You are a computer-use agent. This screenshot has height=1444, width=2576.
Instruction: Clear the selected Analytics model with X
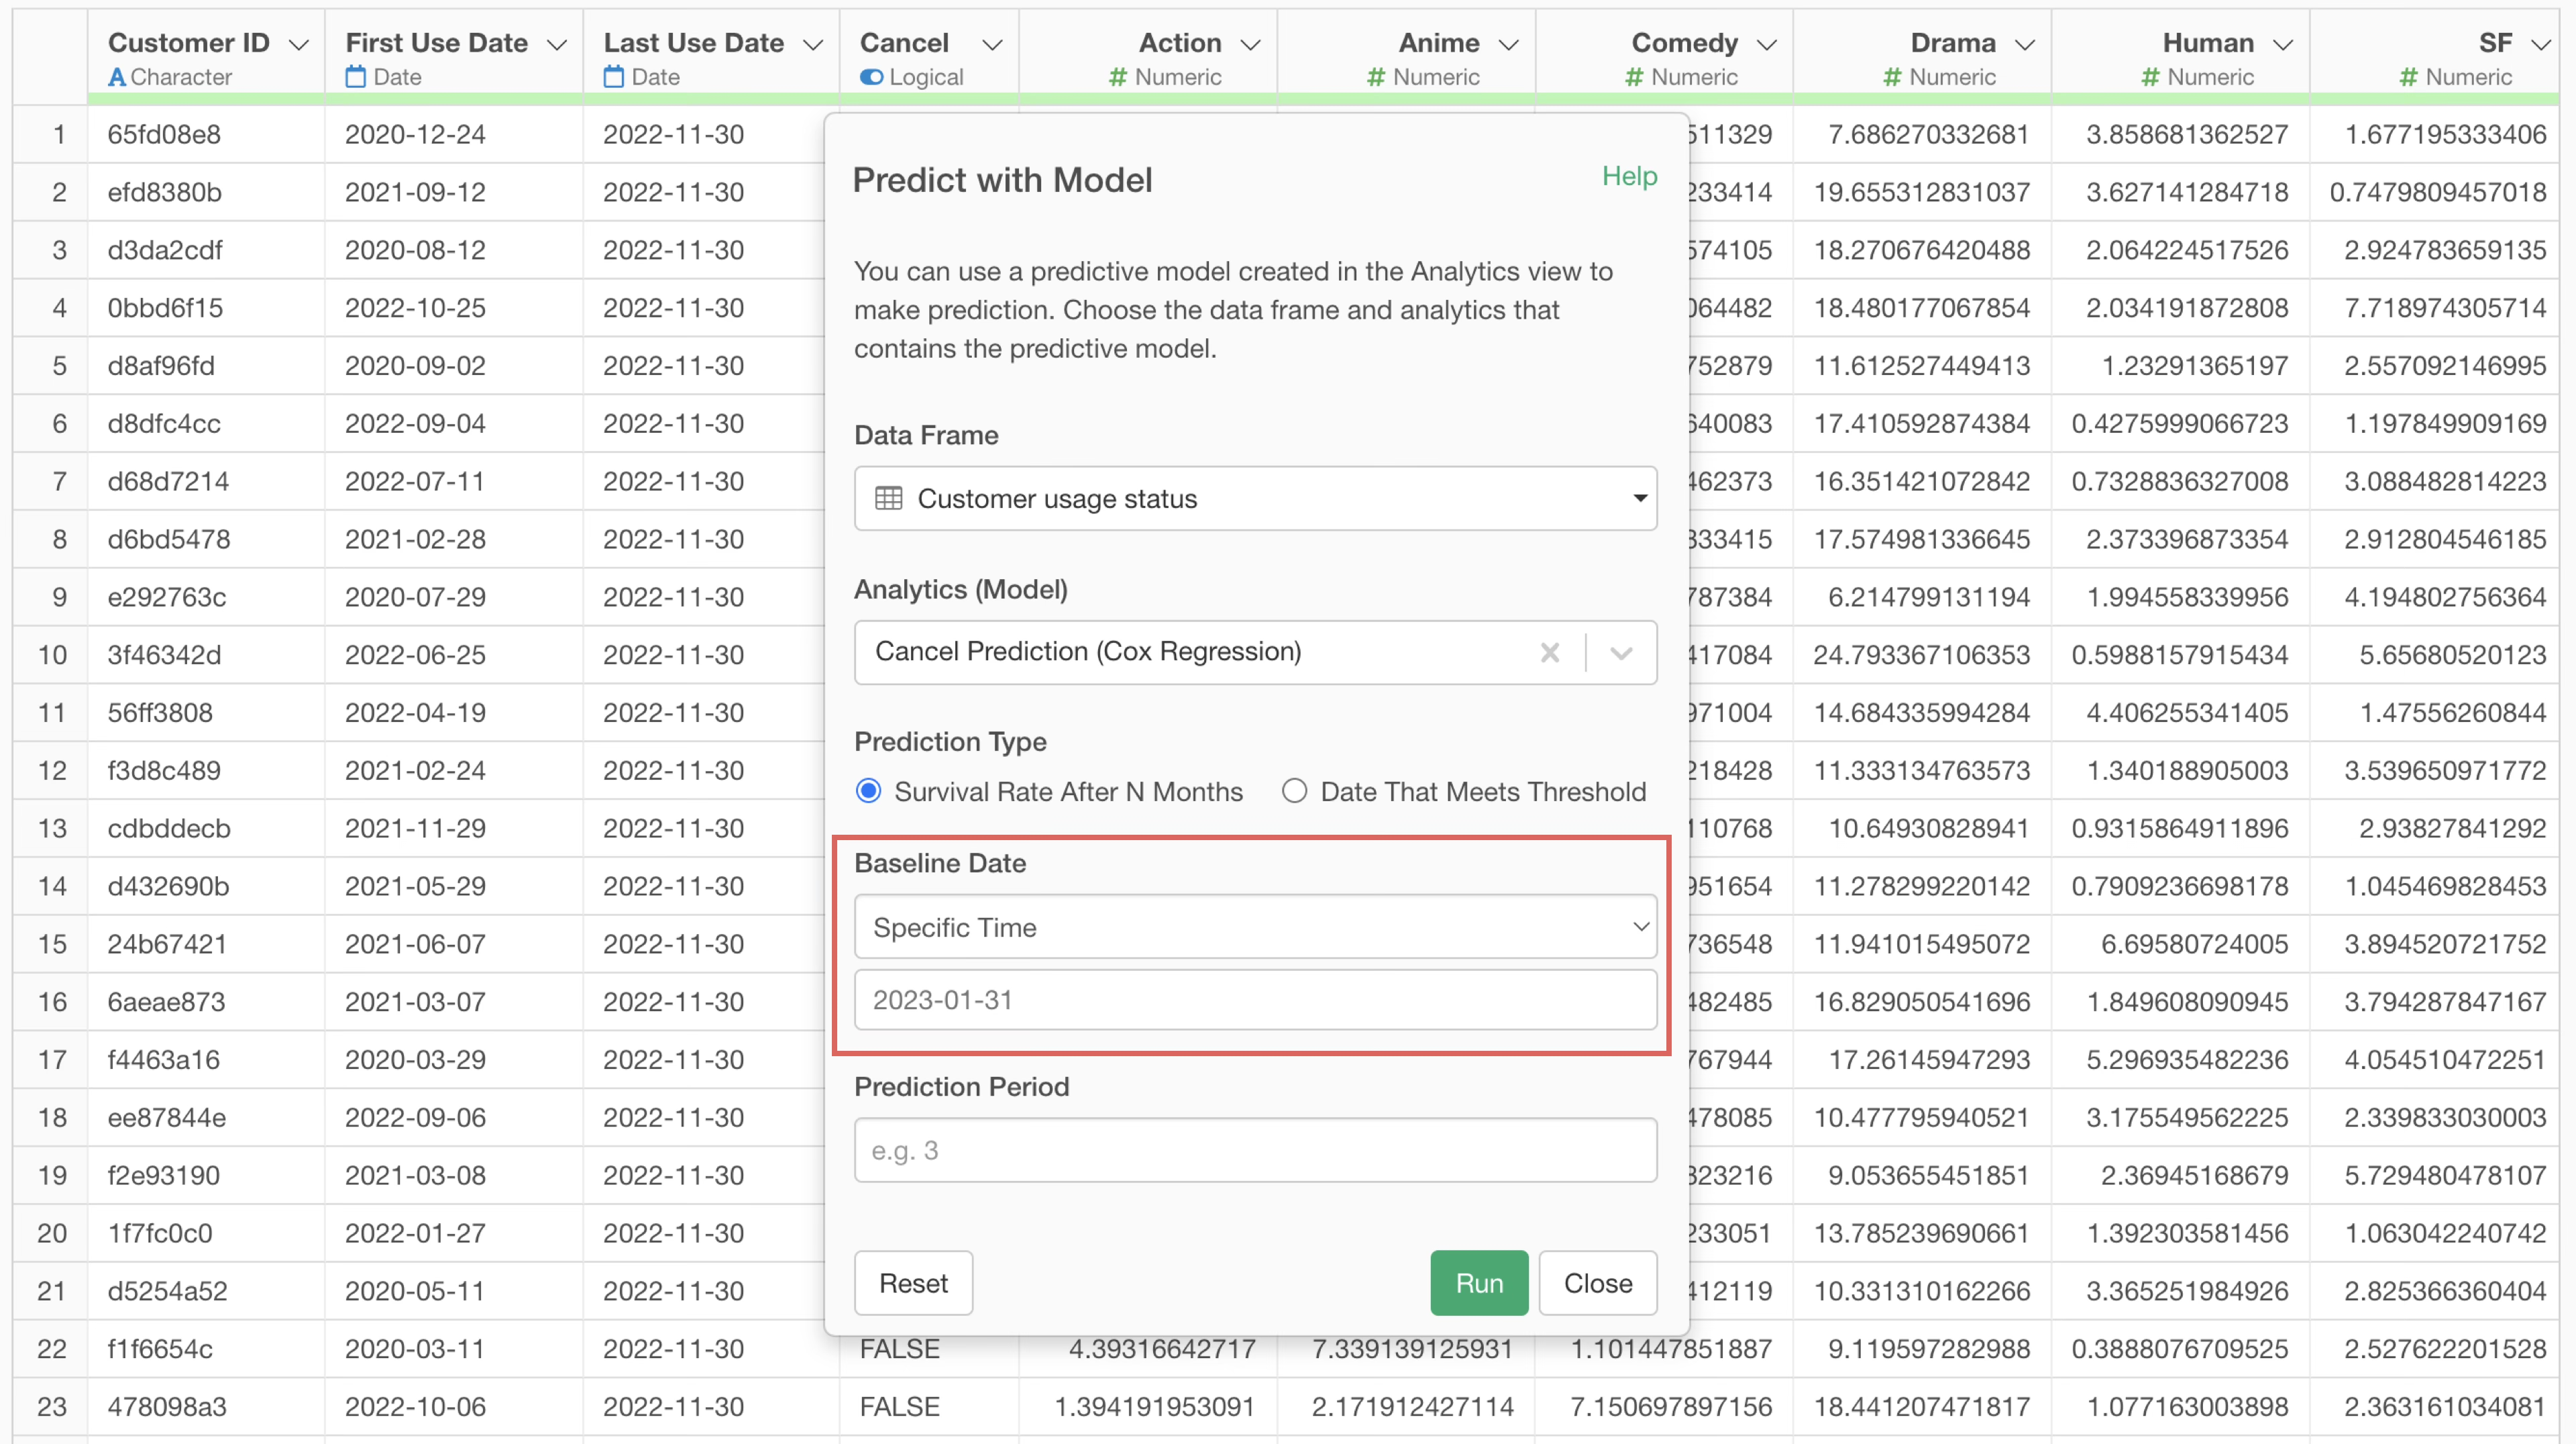tap(1549, 653)
